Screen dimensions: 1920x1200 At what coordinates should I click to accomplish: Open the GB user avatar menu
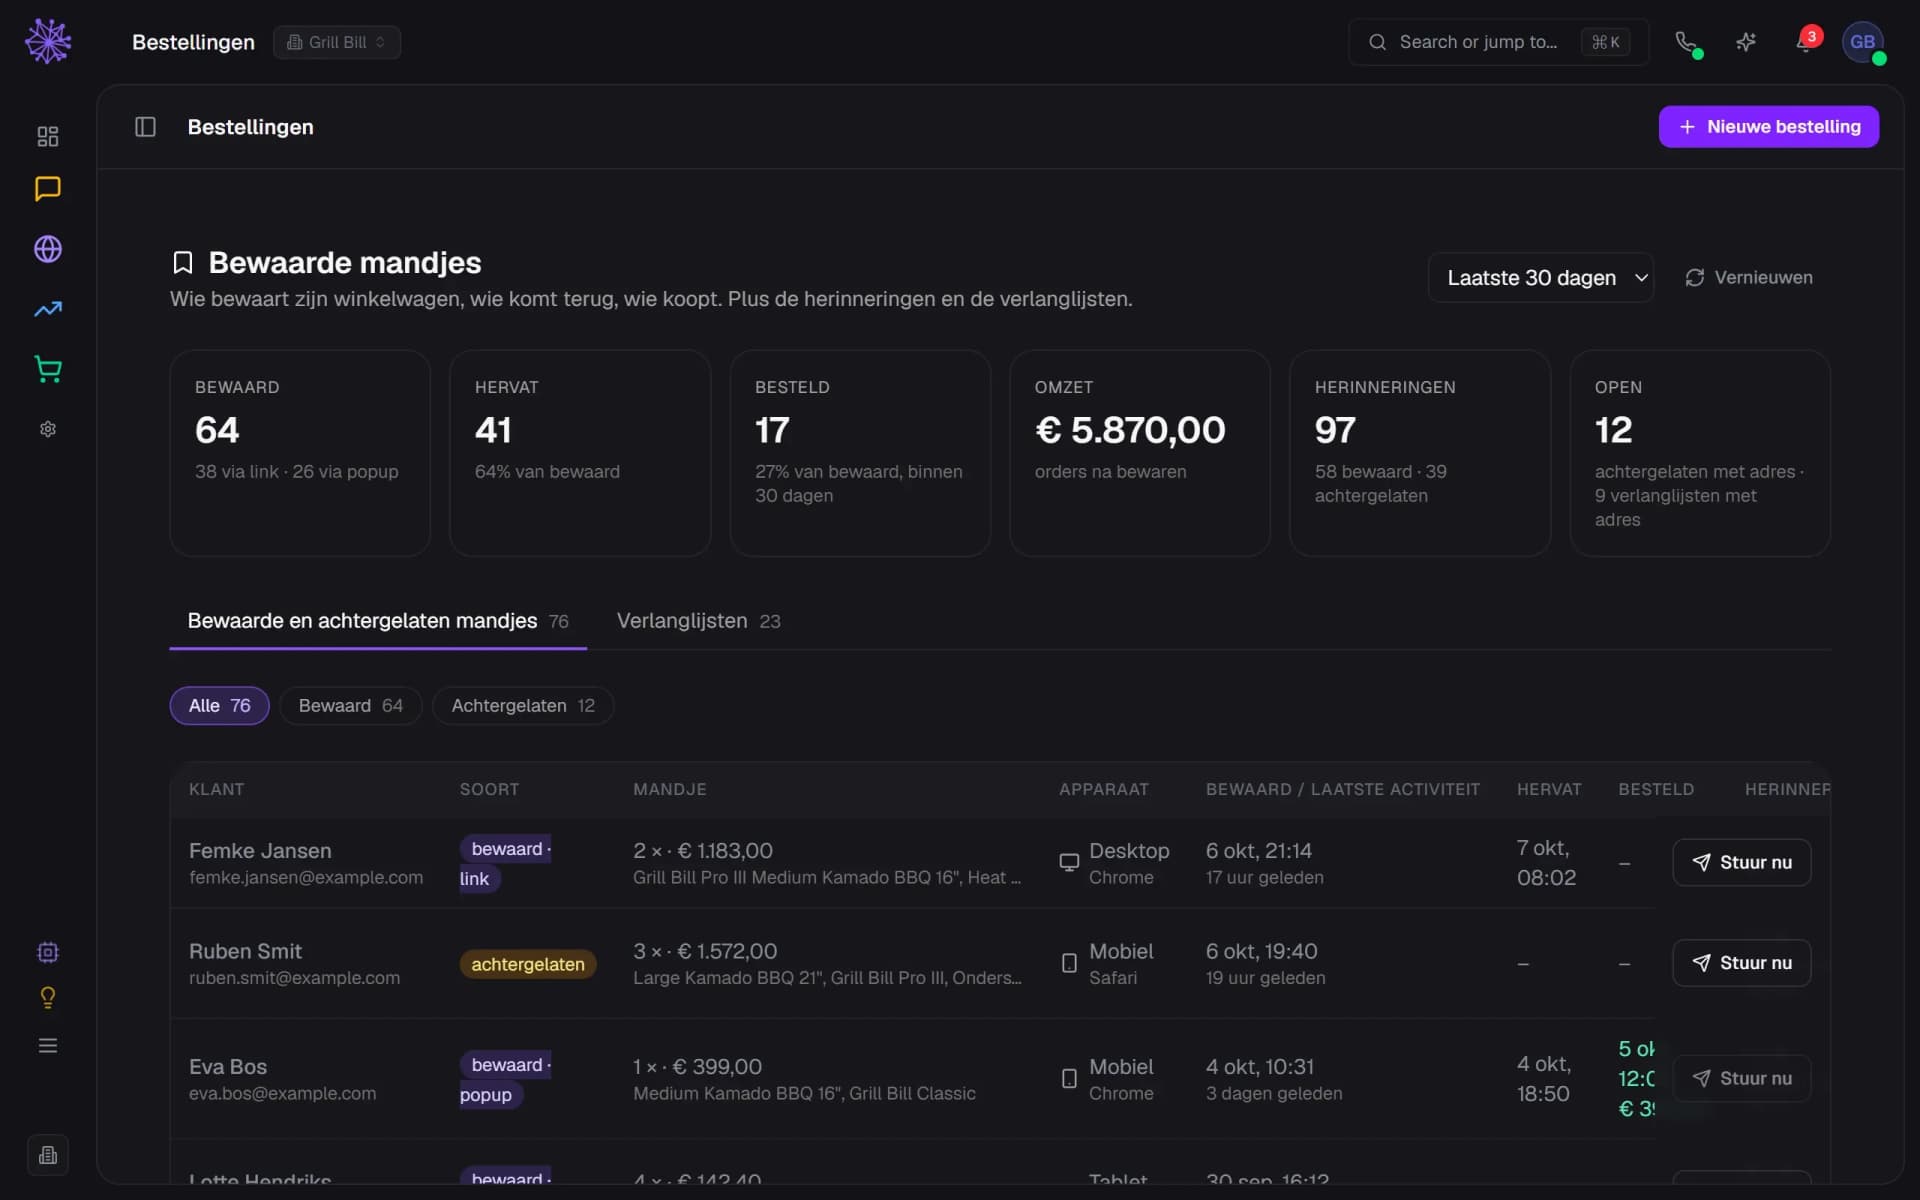(x=1863, y=42)
